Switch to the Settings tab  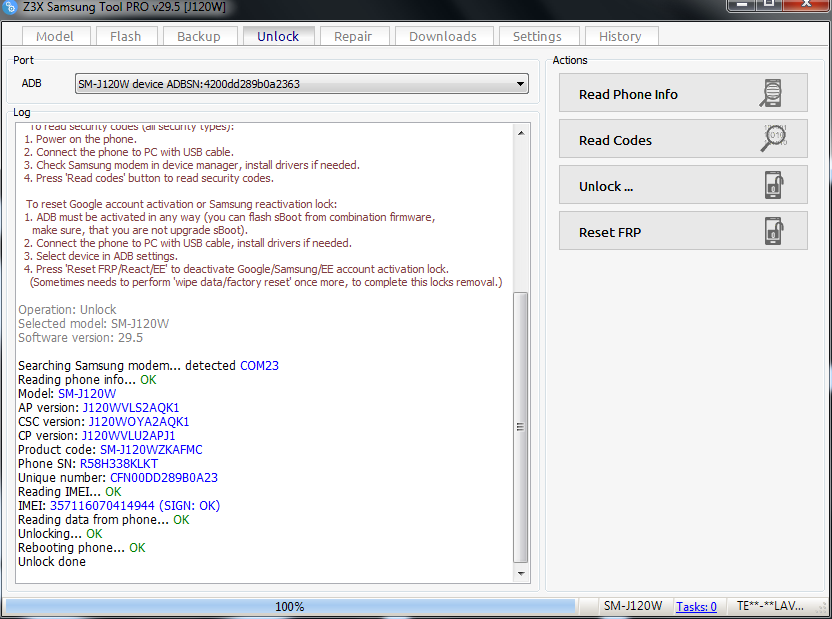pyautogui.click(x=538, y=36)
